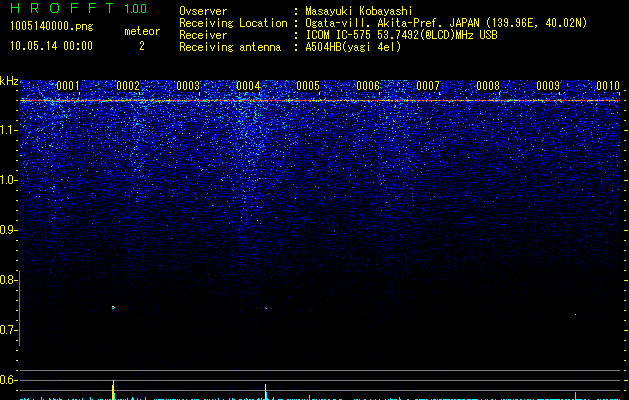Click the kHz axis unit label

[x=9, y=81]
